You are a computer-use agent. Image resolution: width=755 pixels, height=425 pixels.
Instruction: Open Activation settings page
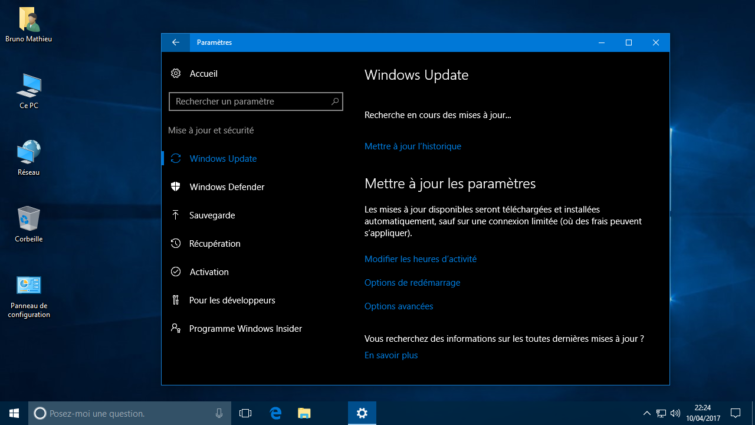pos(209,272)
